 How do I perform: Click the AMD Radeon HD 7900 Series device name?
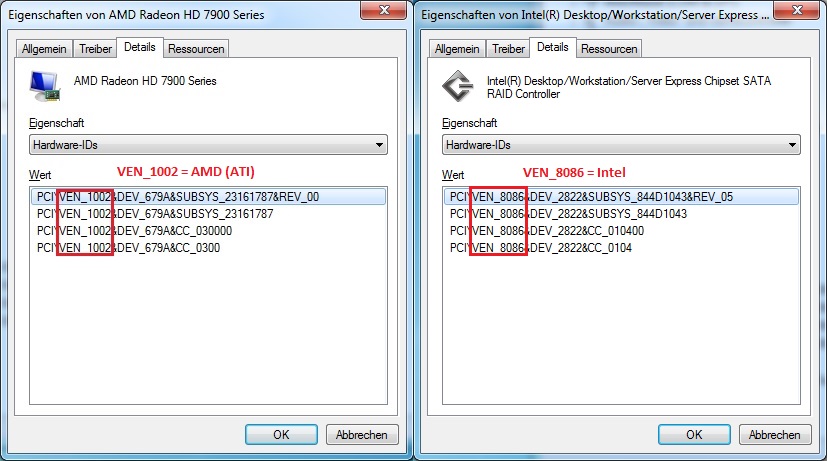point(145,81)
